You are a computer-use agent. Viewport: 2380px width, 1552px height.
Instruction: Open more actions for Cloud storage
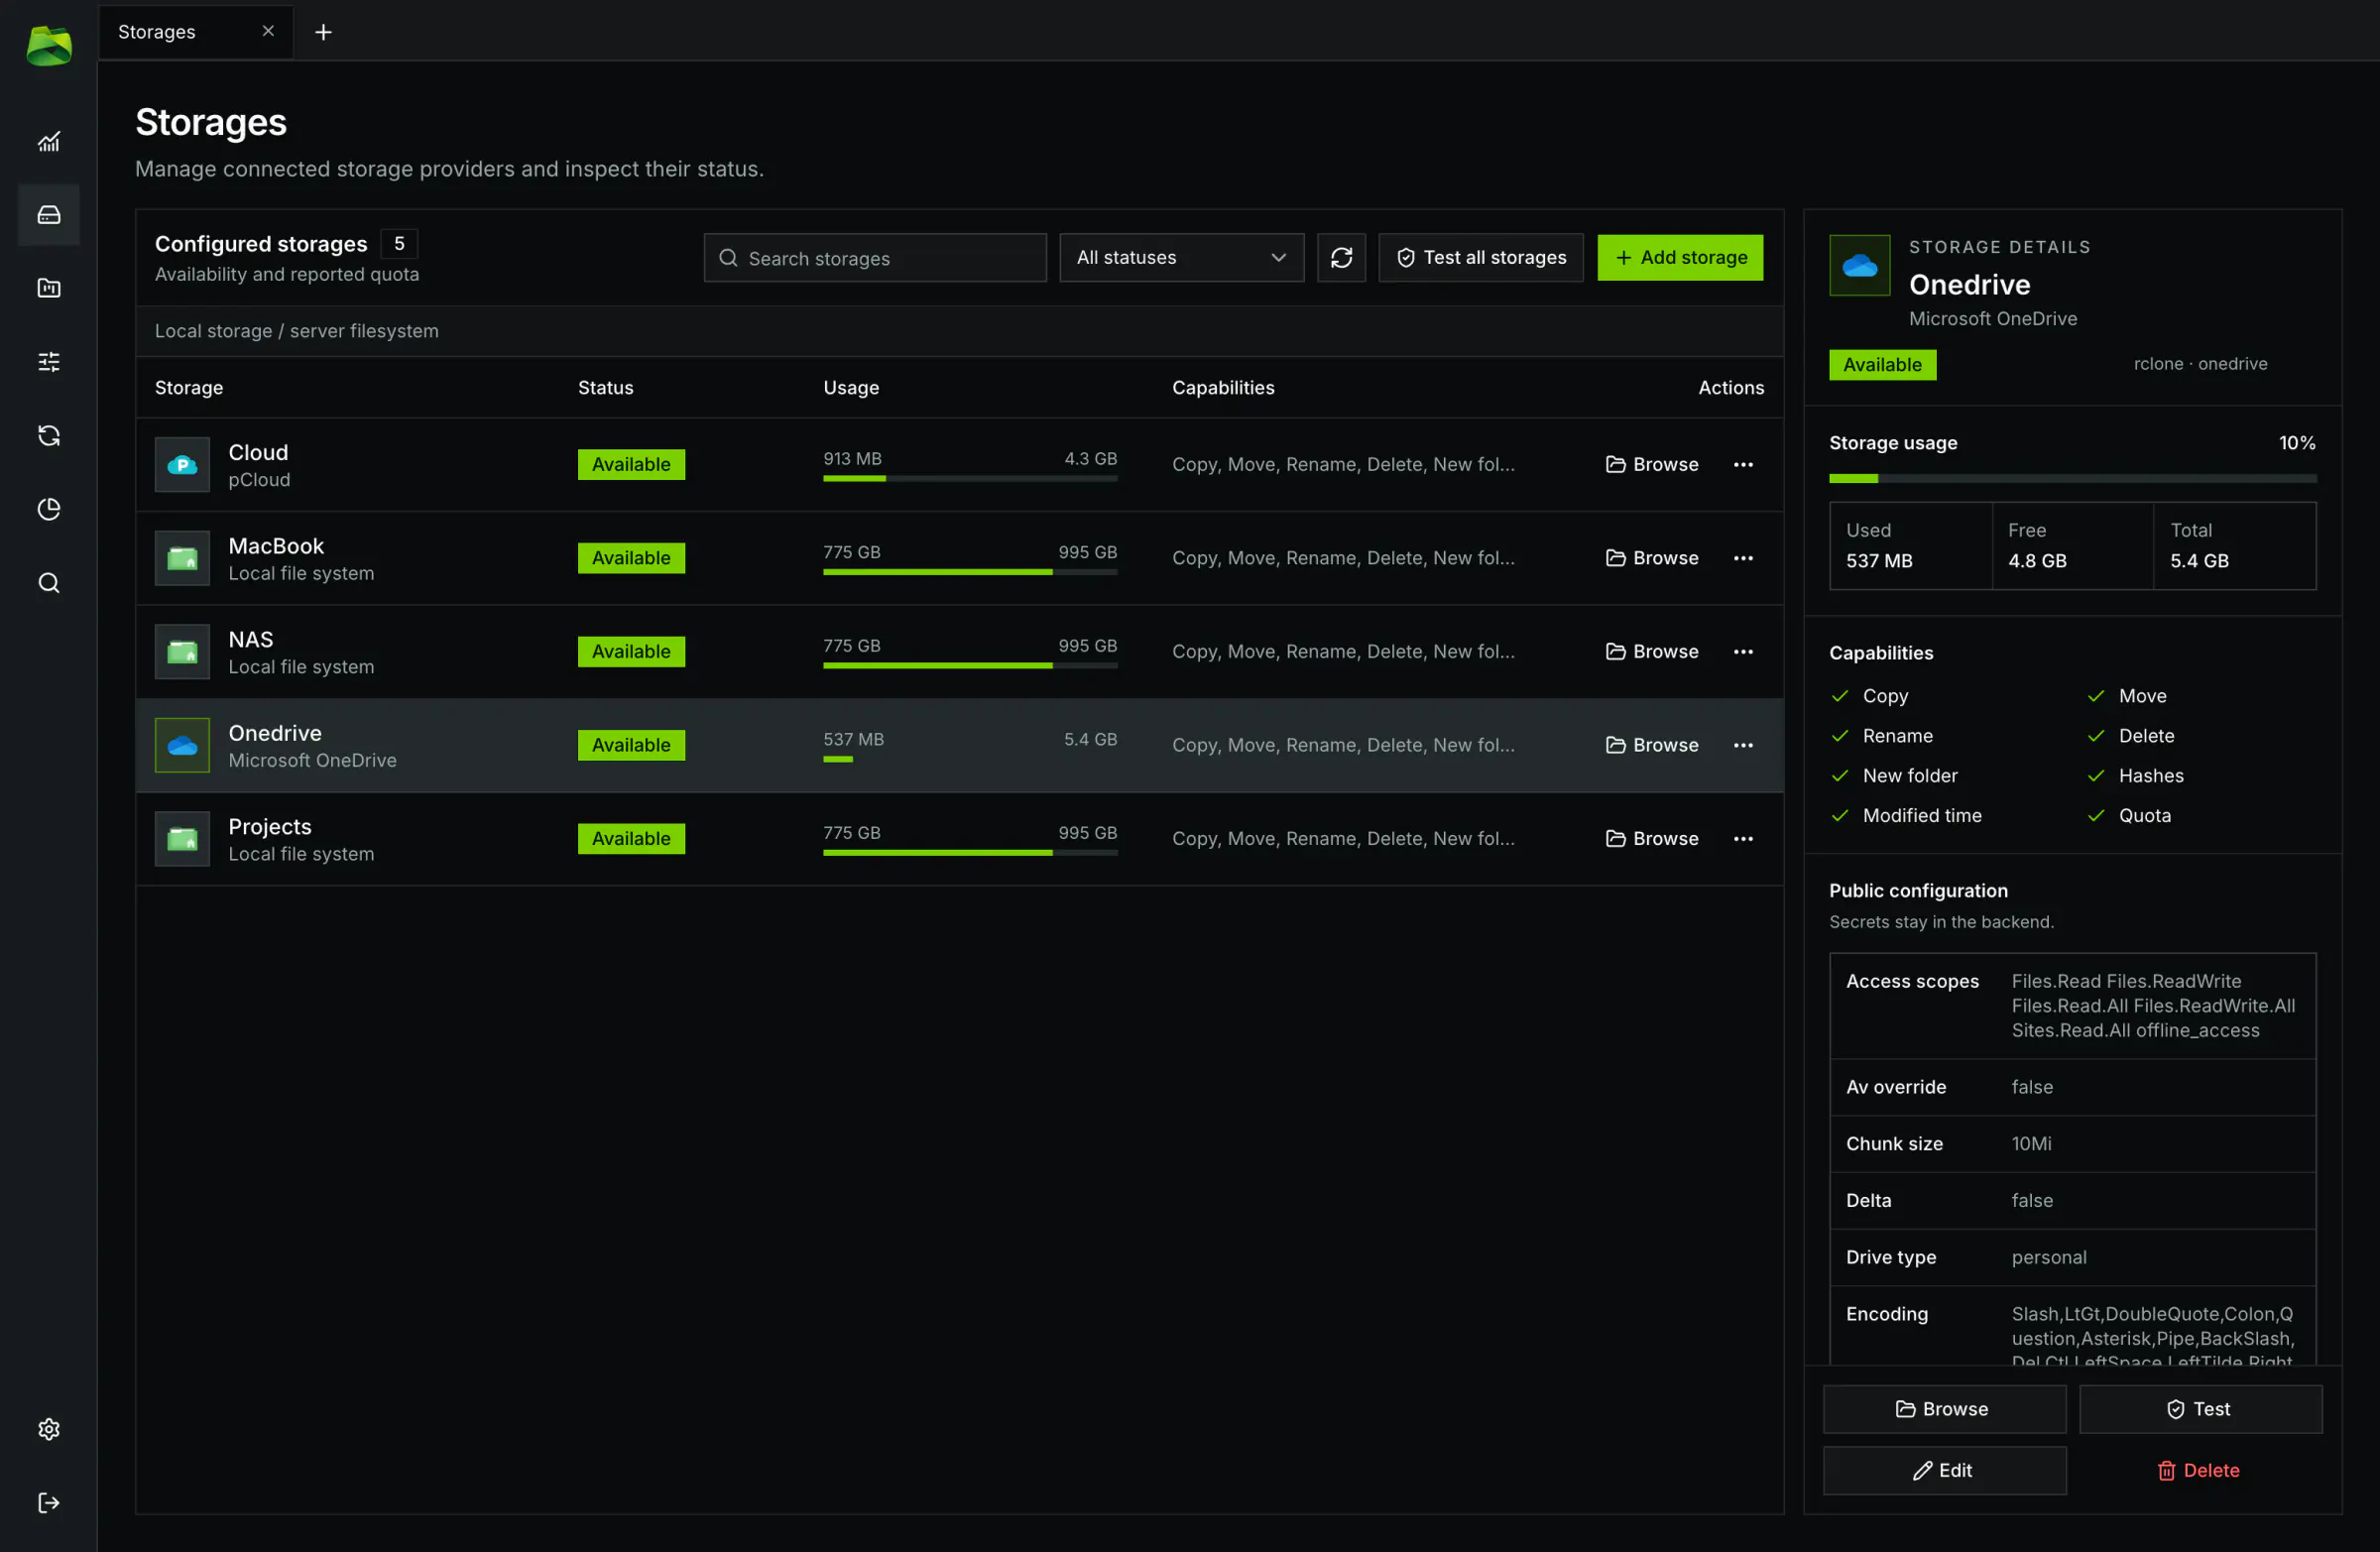1743,464
